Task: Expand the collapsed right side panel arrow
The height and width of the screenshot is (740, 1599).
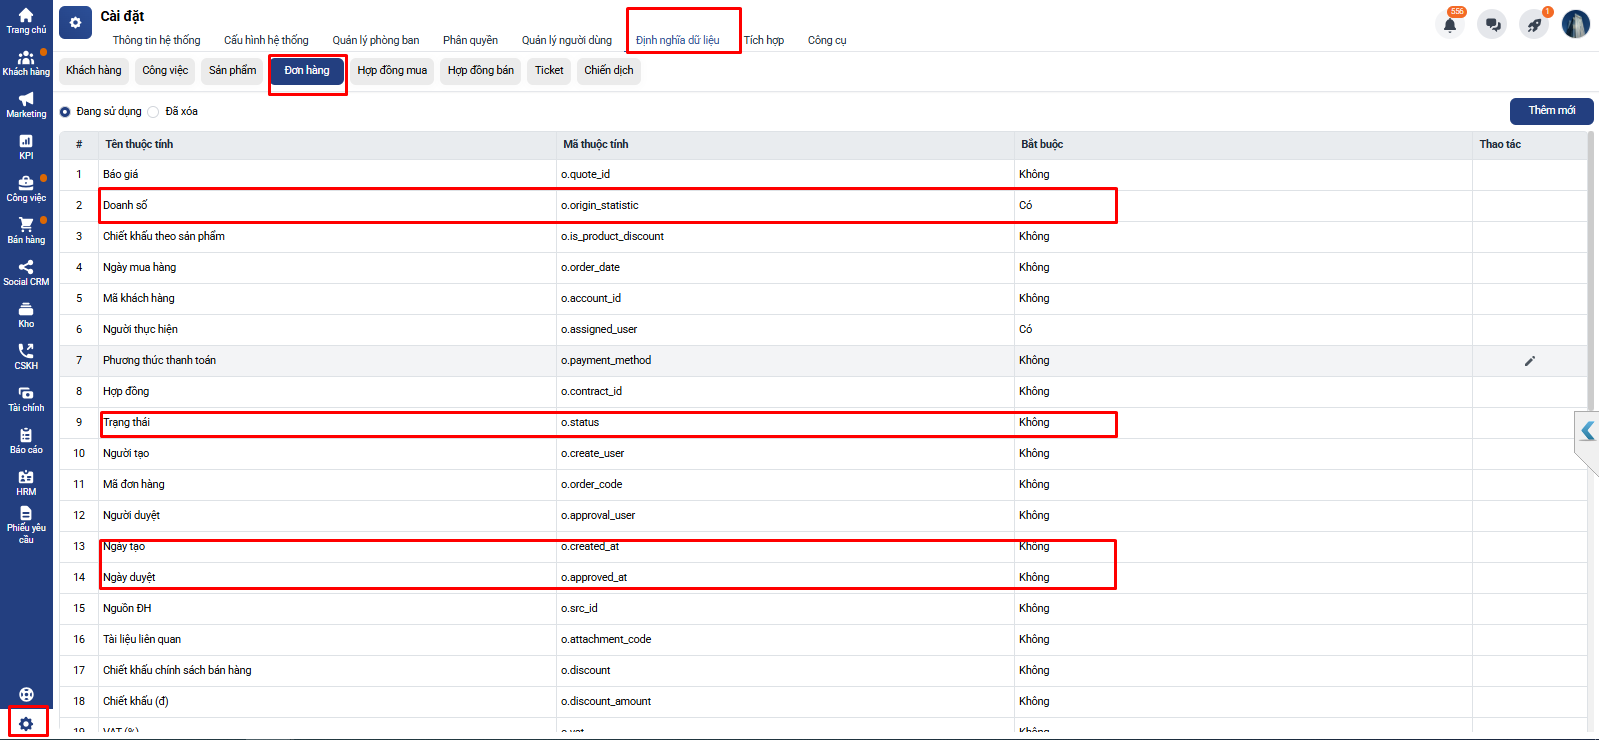Action: tap(1587, 432)
